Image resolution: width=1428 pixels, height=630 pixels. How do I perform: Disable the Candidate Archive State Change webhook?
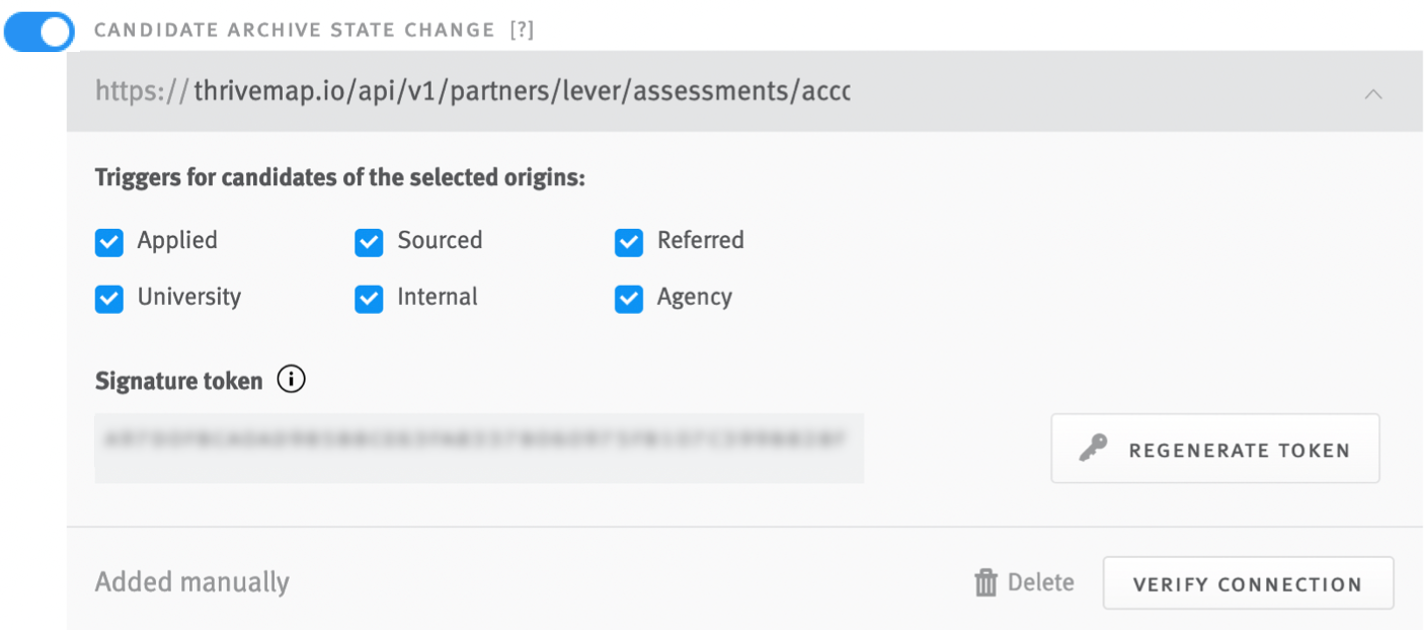[x=38, y=31]
